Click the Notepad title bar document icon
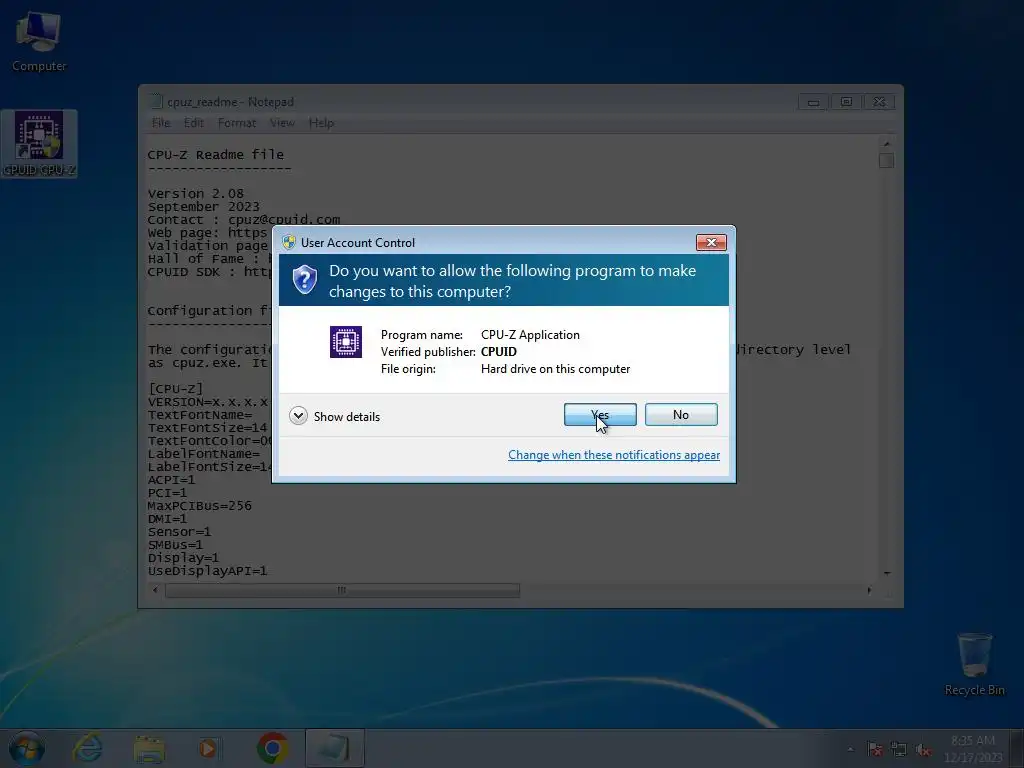The image size is (1024, 768). click(155, 101)
